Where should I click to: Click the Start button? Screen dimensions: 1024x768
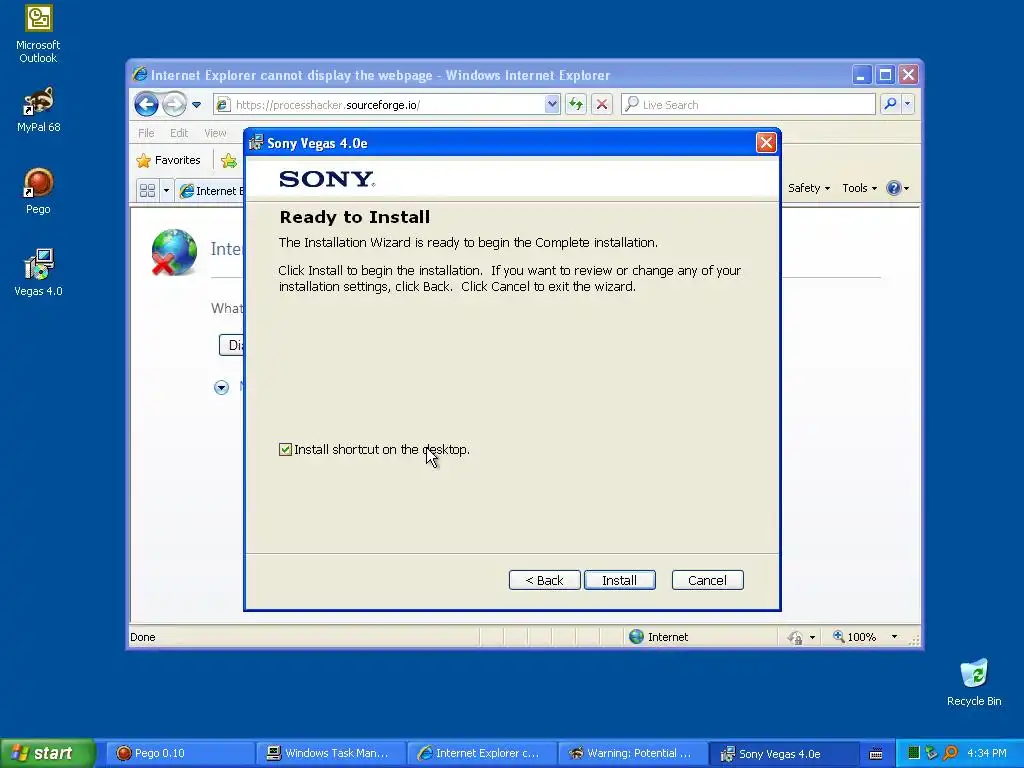pyautogui.click(x=47, y=753)
